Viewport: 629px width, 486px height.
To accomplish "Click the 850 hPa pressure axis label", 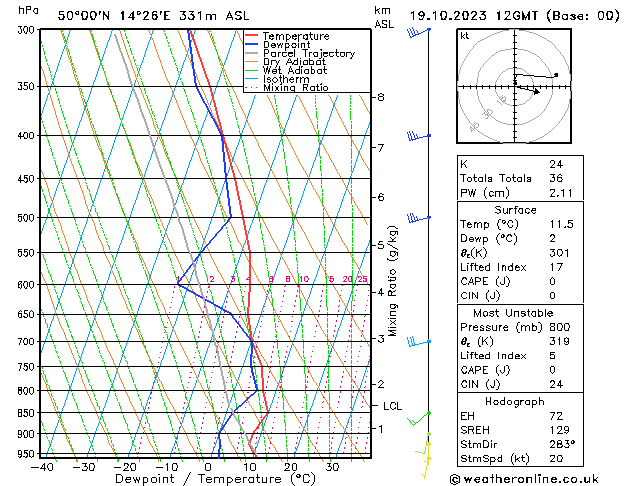I will [x=27, y=413].
